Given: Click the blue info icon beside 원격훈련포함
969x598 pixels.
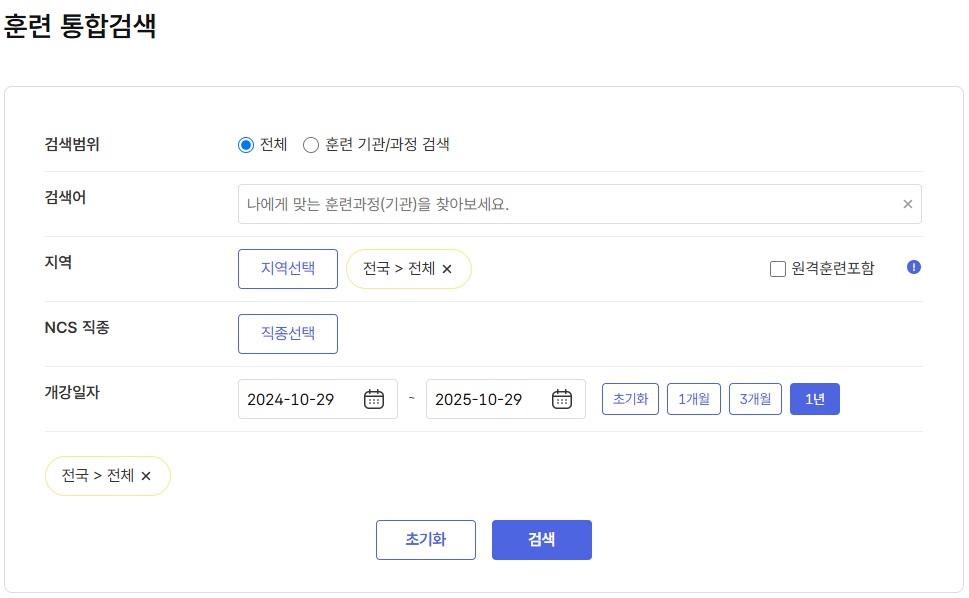Looking at the screenshot, I should pyautogui.click(x=913, y=267).
